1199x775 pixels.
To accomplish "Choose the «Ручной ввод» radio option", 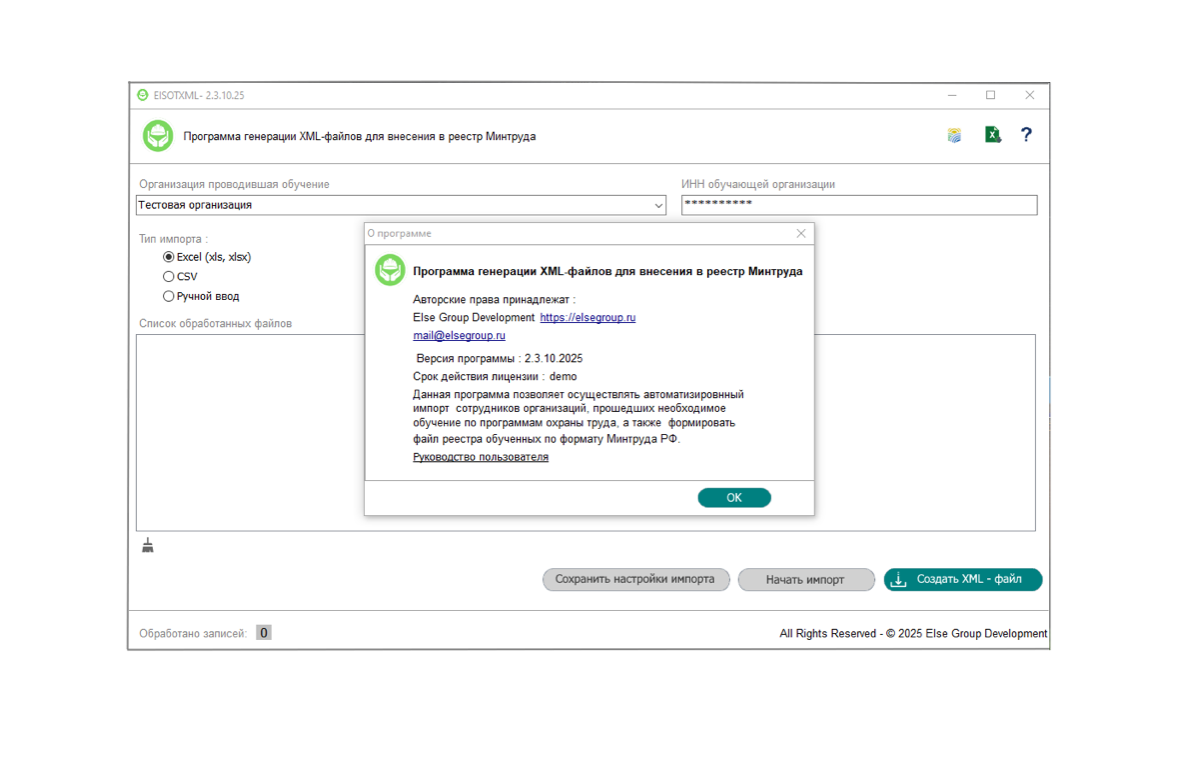I will click(169, 296).
